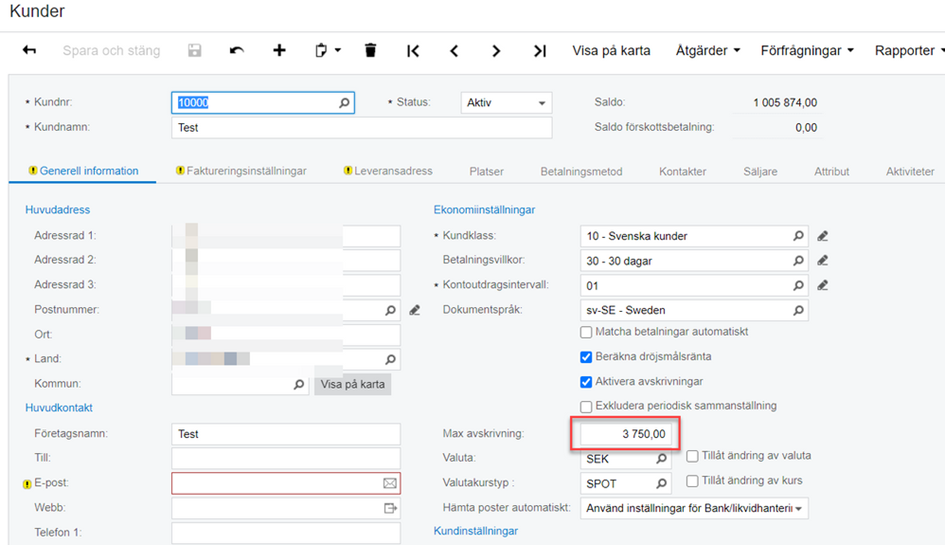Delete the customer with the trash icon

(370, 51)
